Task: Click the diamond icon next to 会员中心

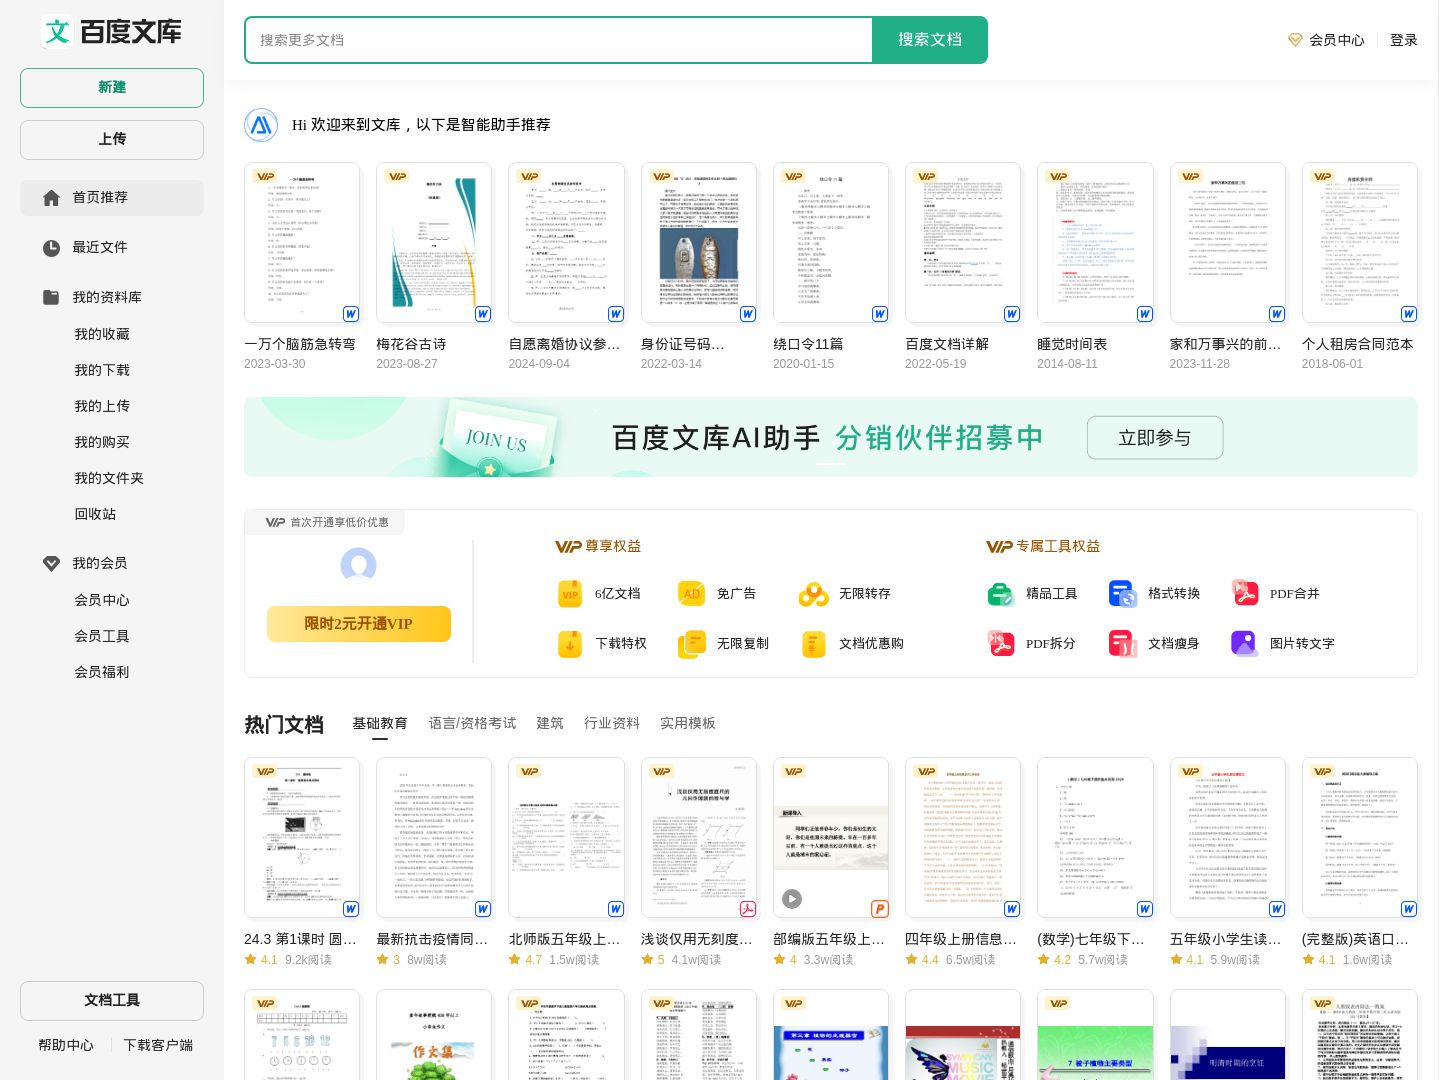Action: tap(1295, 40)
